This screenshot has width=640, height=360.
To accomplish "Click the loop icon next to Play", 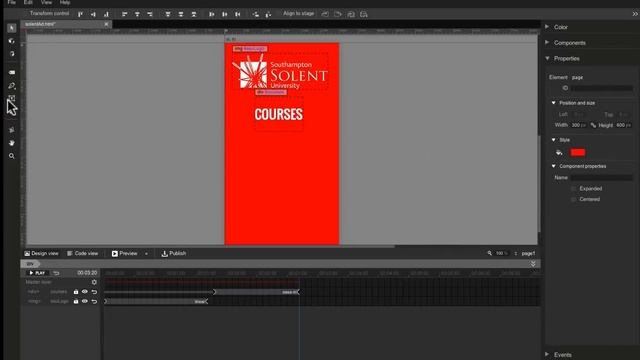I will [x=57, y=273].
